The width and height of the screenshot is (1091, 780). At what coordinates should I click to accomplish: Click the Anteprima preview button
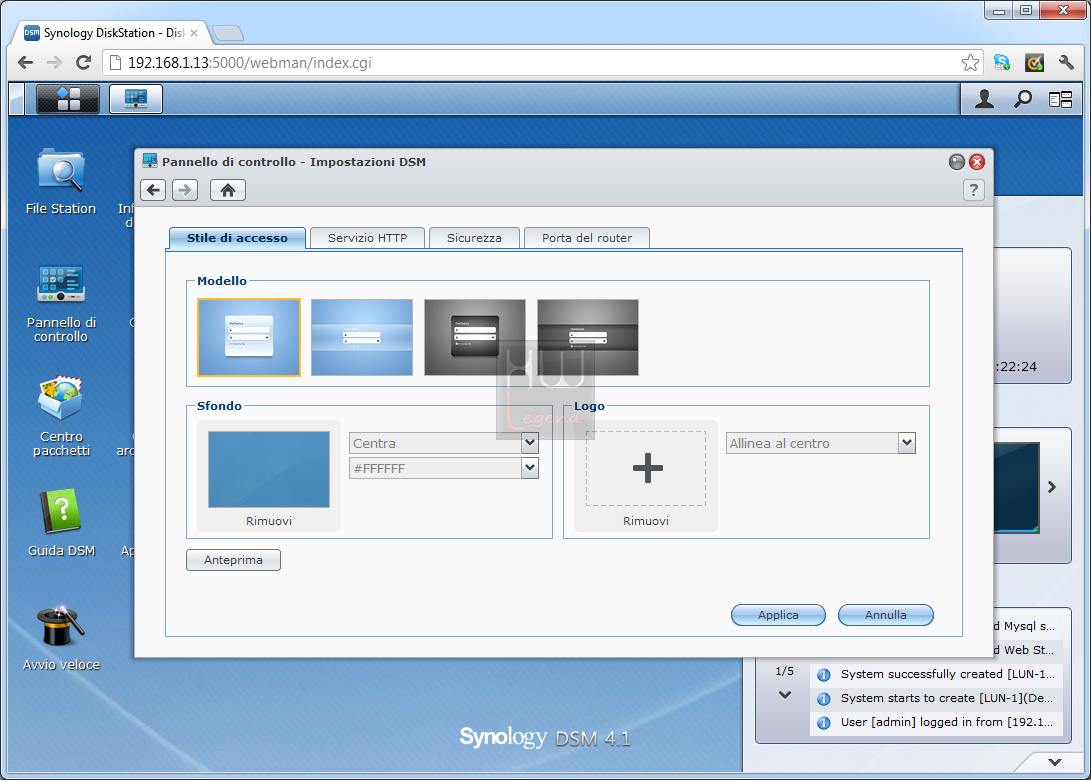click(233, 560)
